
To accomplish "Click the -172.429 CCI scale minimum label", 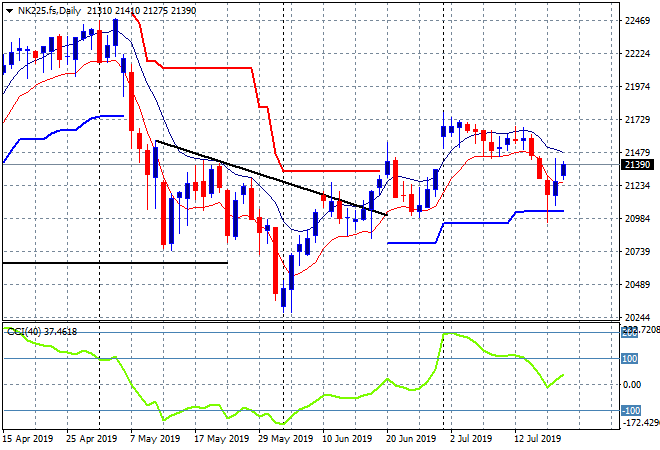I will 641,422.
